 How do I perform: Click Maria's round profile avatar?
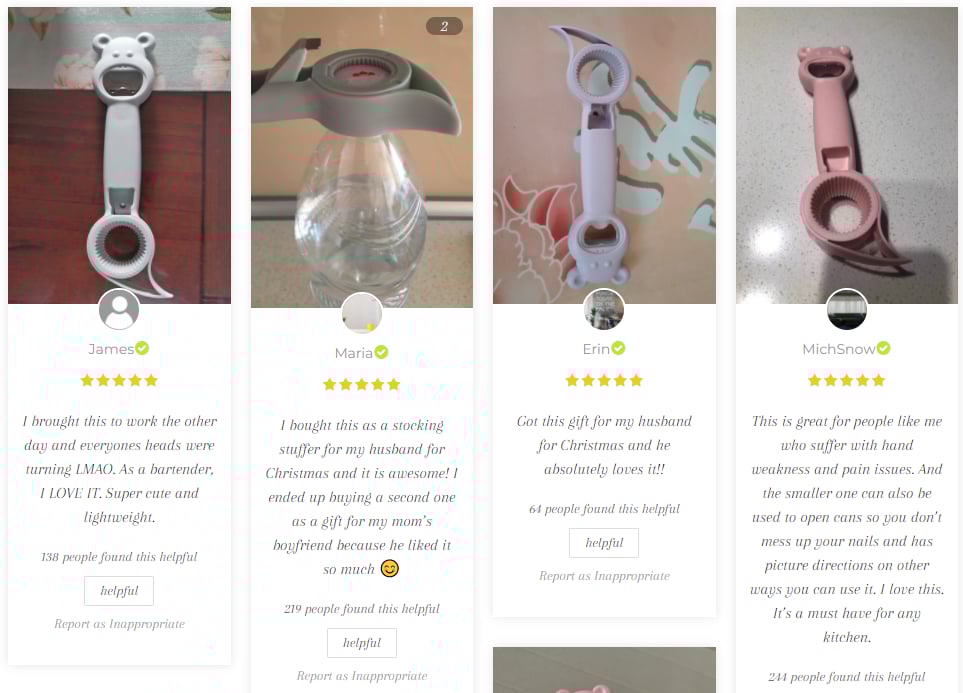(x=362, y=313)
